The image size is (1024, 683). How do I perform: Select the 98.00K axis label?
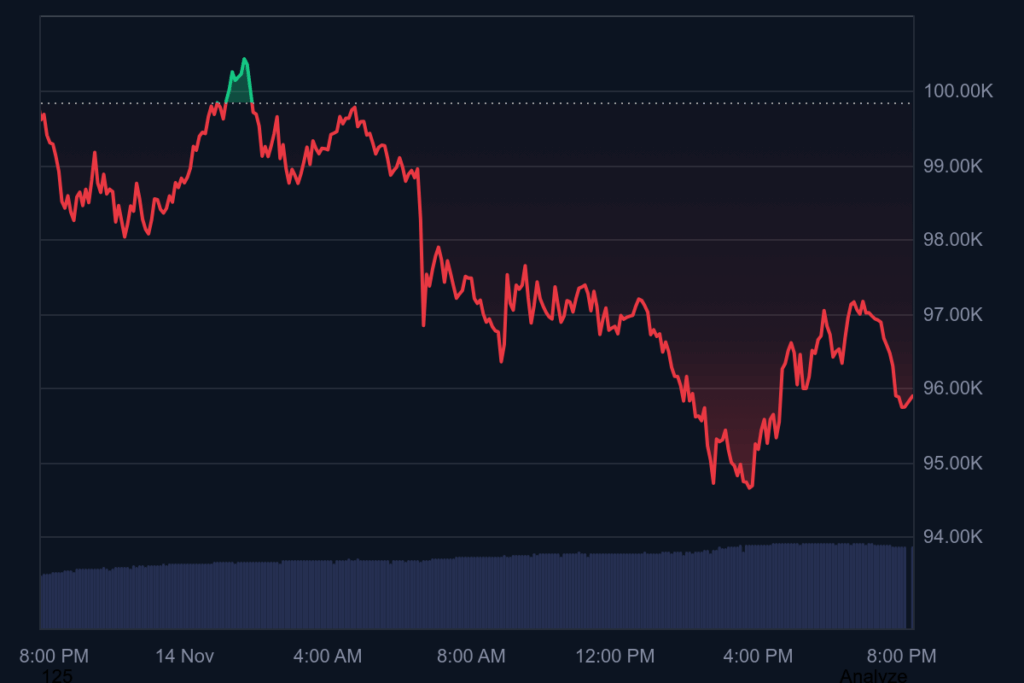click(954, 239)
